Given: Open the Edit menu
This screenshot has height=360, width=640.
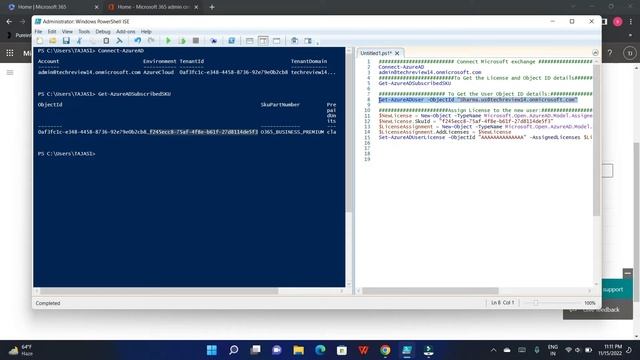Looking at the screenshot, I should [52, 31].
